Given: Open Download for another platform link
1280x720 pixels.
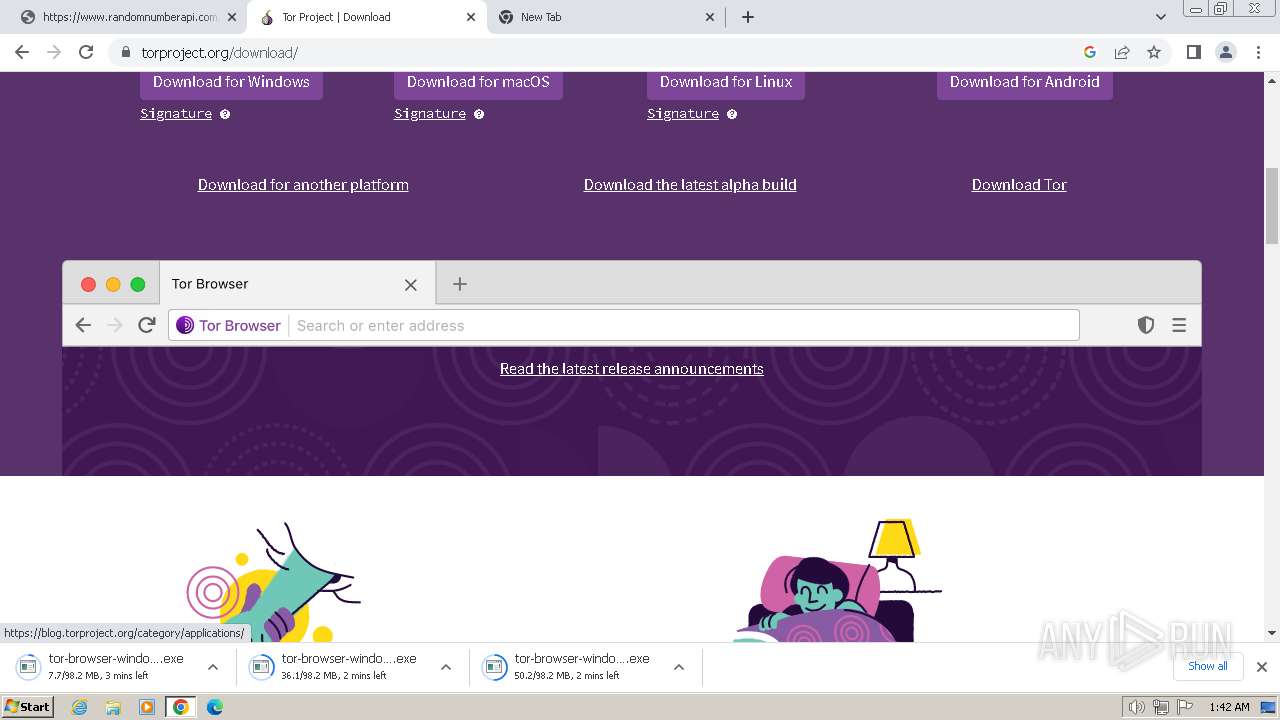Looking at the screenshot, I should [x=303, y=185].
